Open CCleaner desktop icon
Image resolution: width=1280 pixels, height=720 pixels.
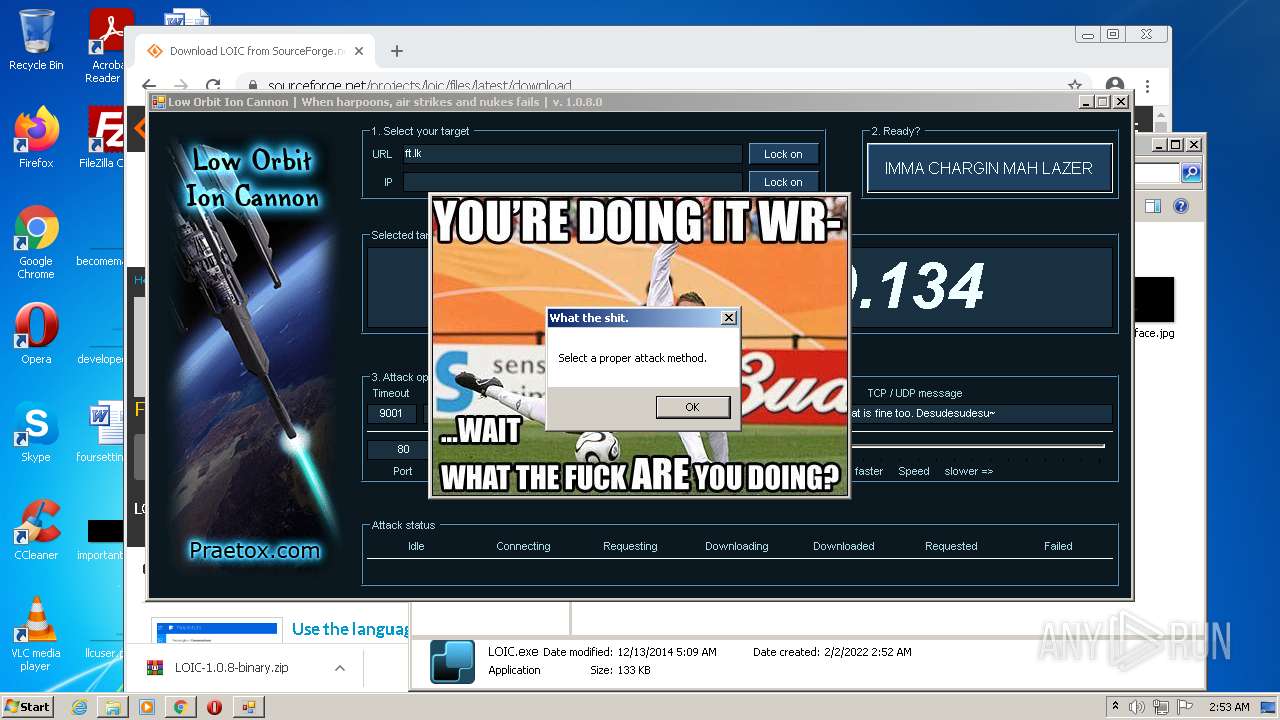tap(36, 529)
